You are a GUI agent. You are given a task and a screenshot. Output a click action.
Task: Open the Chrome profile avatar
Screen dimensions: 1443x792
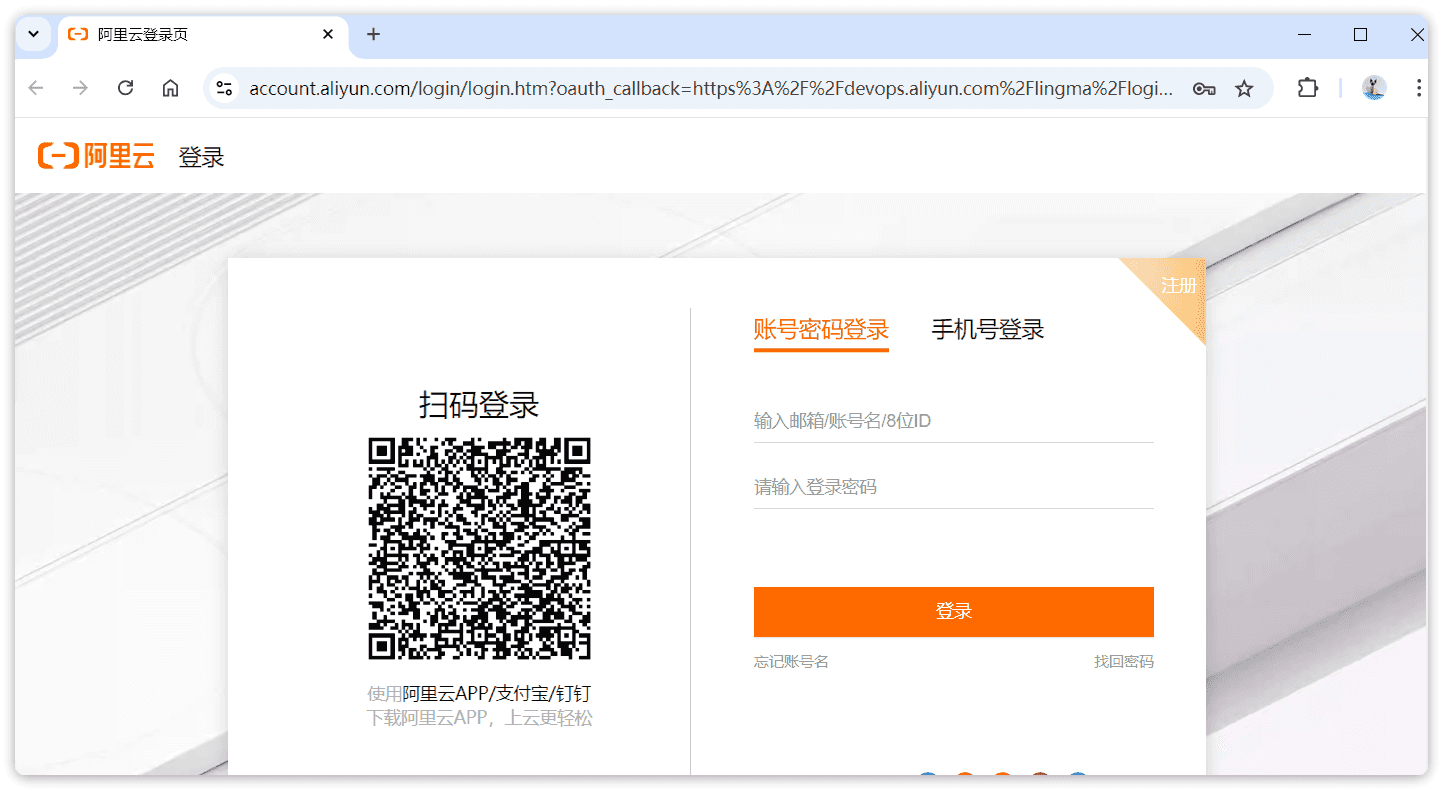coord(1374,88)
